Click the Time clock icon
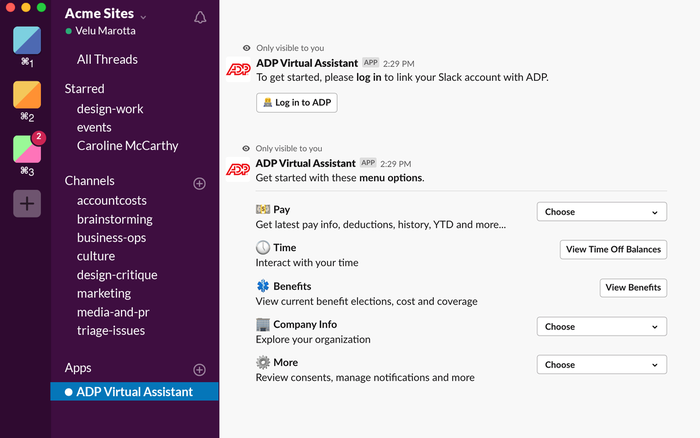Viewport: 700px width, 438px height. (262, 247)
